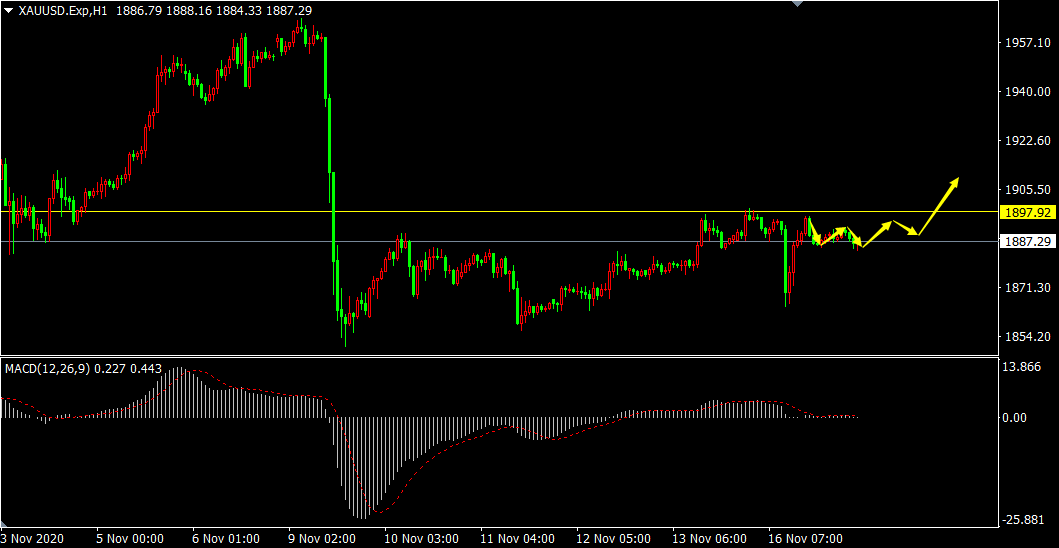The image size is (1059, 548).
Task: Click the MACD value 0.227
Action: (109, 368)
